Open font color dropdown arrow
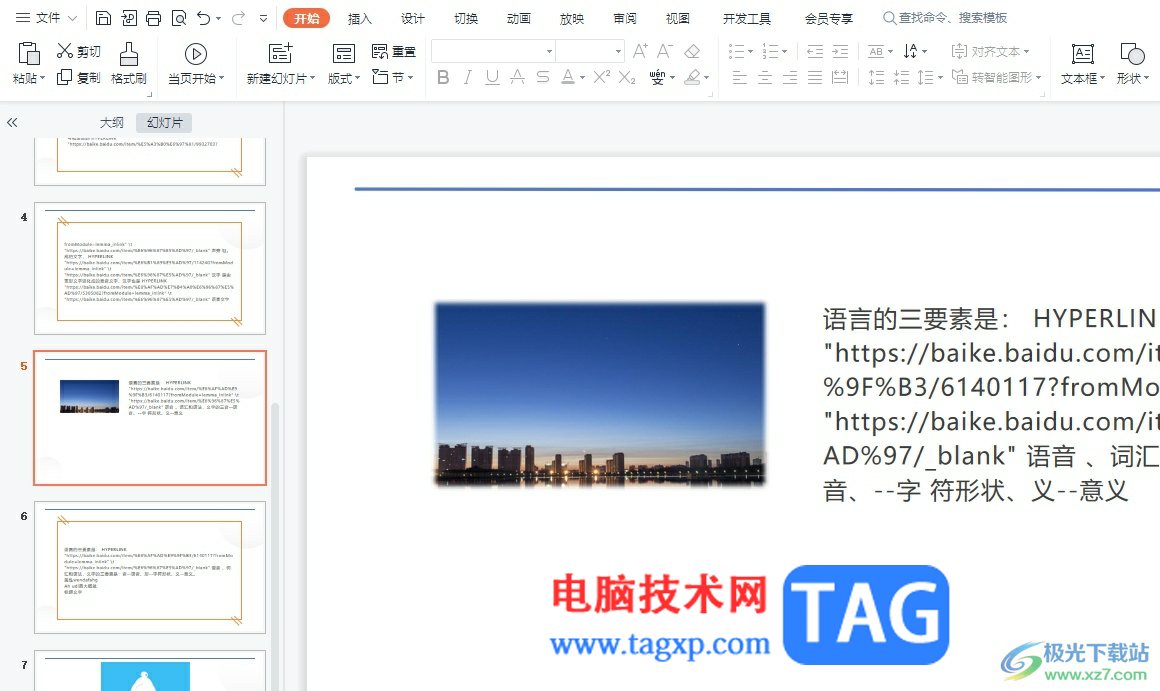The image size is (1160, 691). 582,78
